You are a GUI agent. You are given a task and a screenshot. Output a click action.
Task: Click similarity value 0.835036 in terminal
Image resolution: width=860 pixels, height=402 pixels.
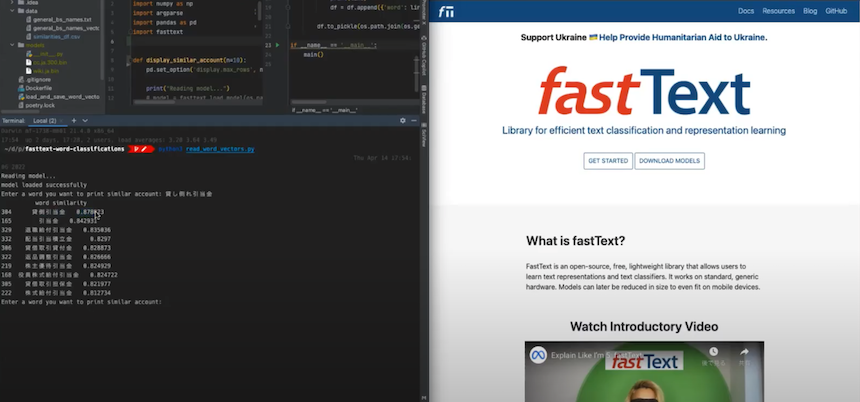pos(97,230)
